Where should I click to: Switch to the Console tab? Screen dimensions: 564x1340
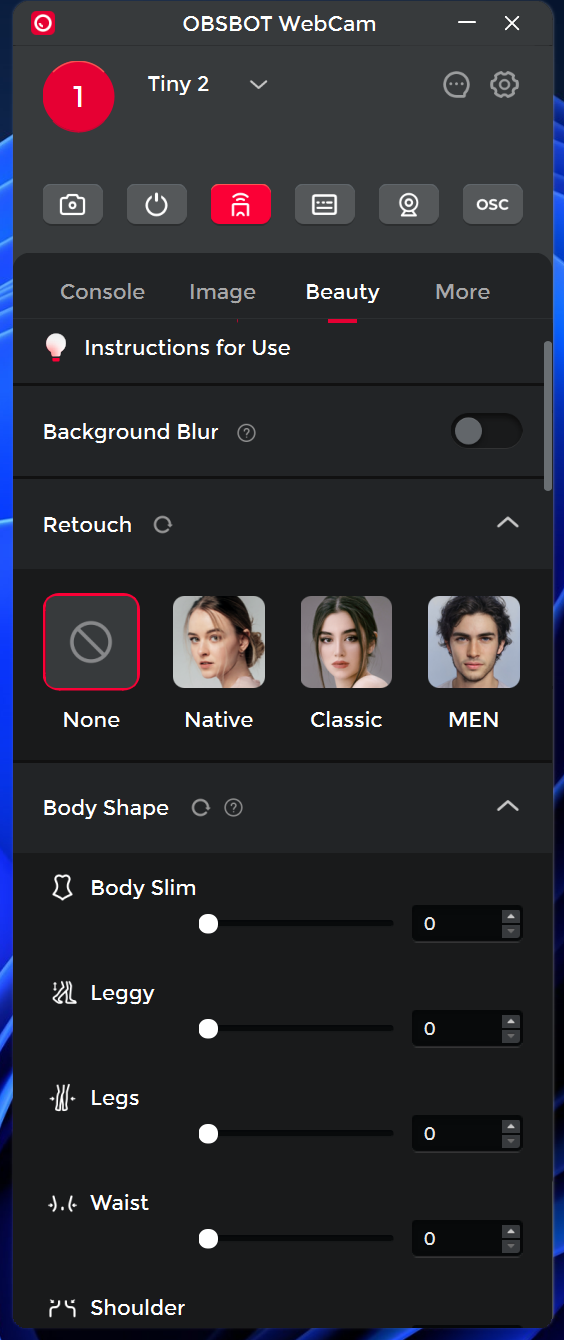103,292
